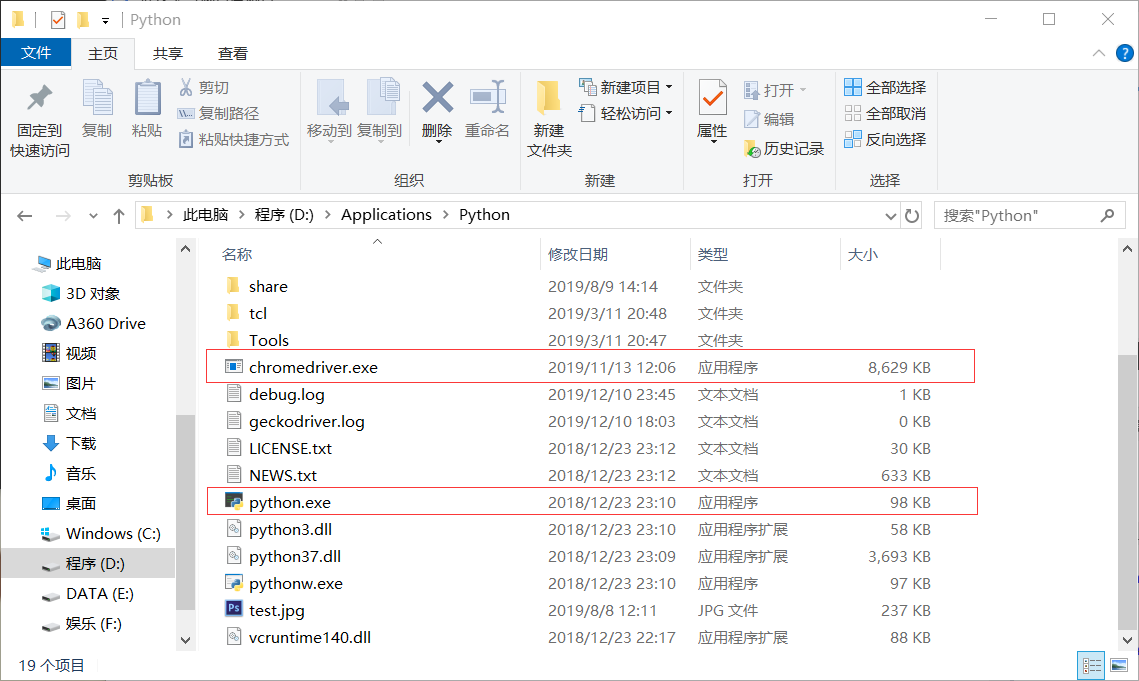
Task: Click Select all
Action: coord(885,87)
